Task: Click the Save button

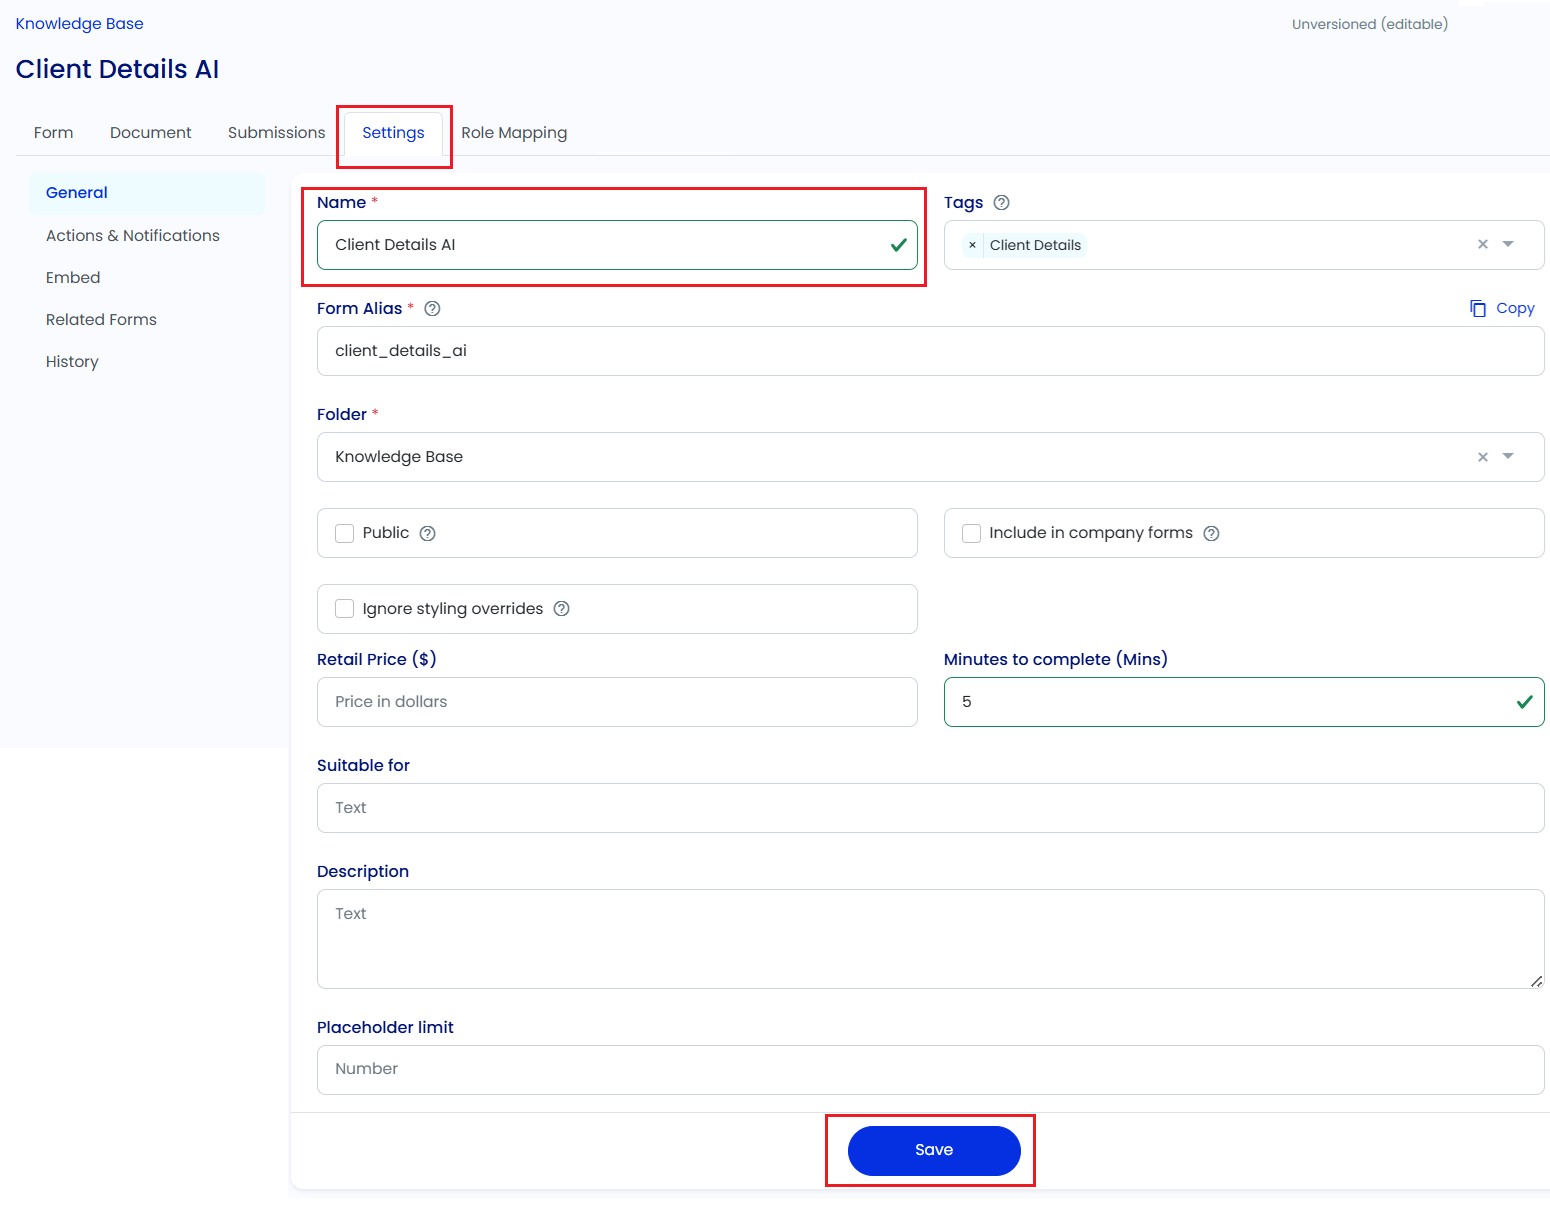Action: coord(934,1150)
